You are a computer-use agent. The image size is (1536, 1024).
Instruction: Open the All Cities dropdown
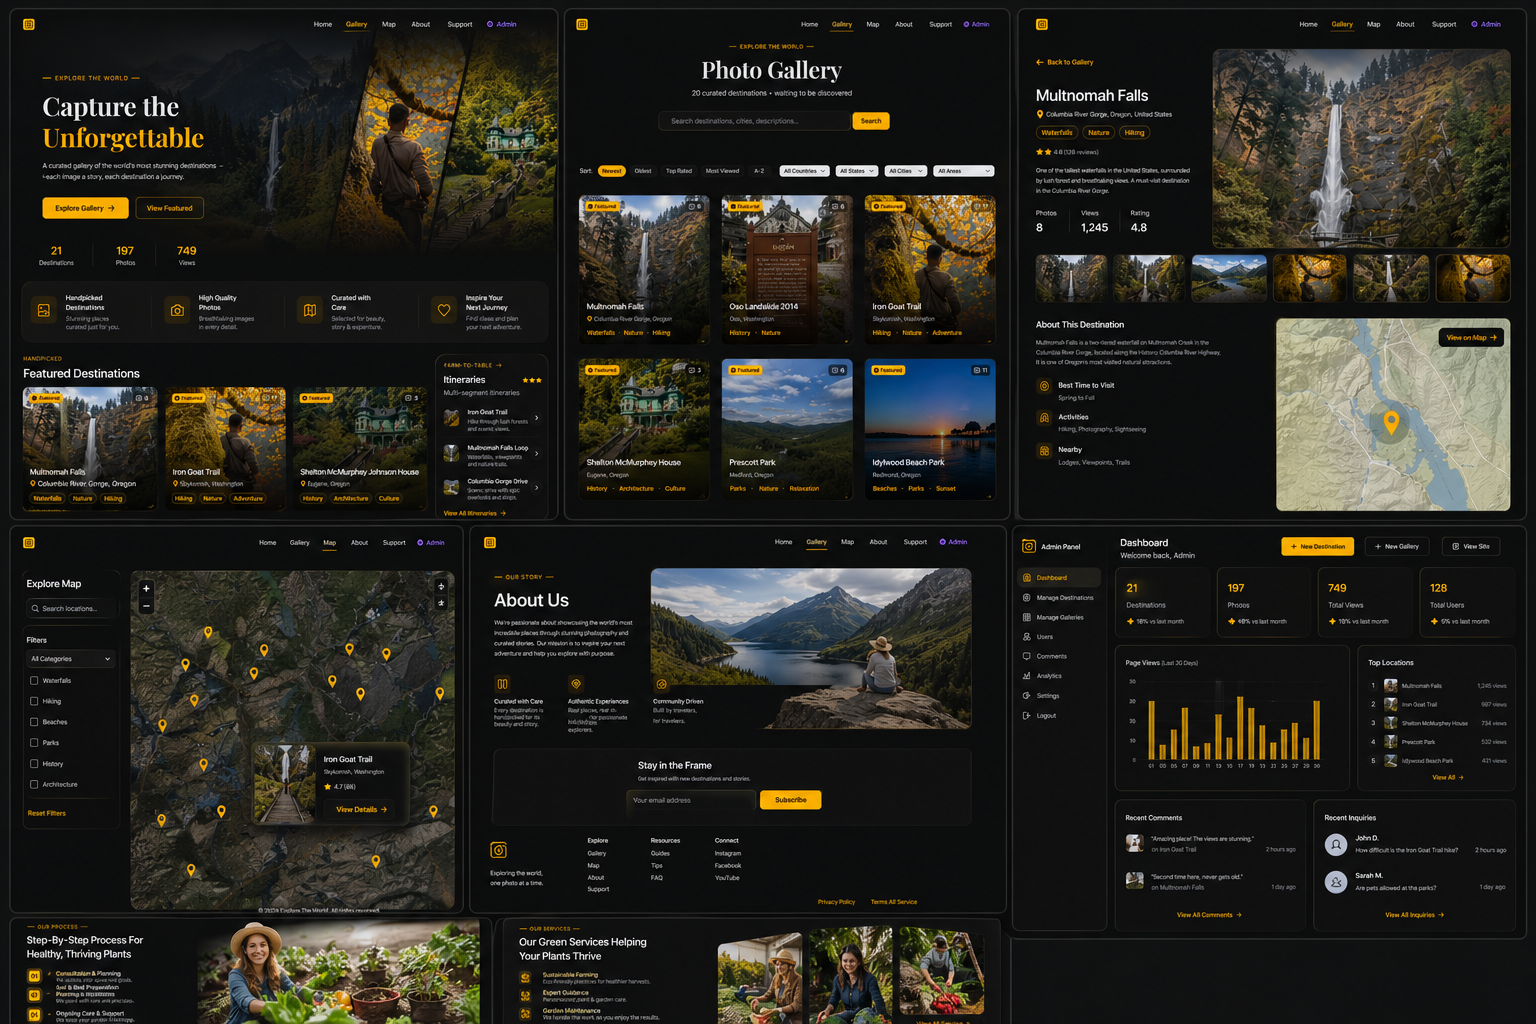(x=906, y=171)
